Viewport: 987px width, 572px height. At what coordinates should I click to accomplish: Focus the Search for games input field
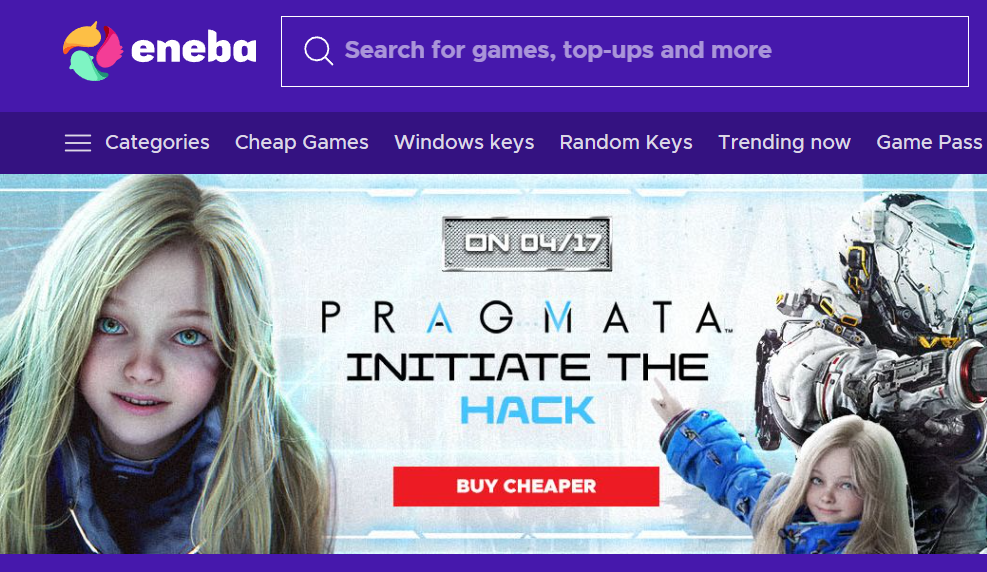(624, 52)
